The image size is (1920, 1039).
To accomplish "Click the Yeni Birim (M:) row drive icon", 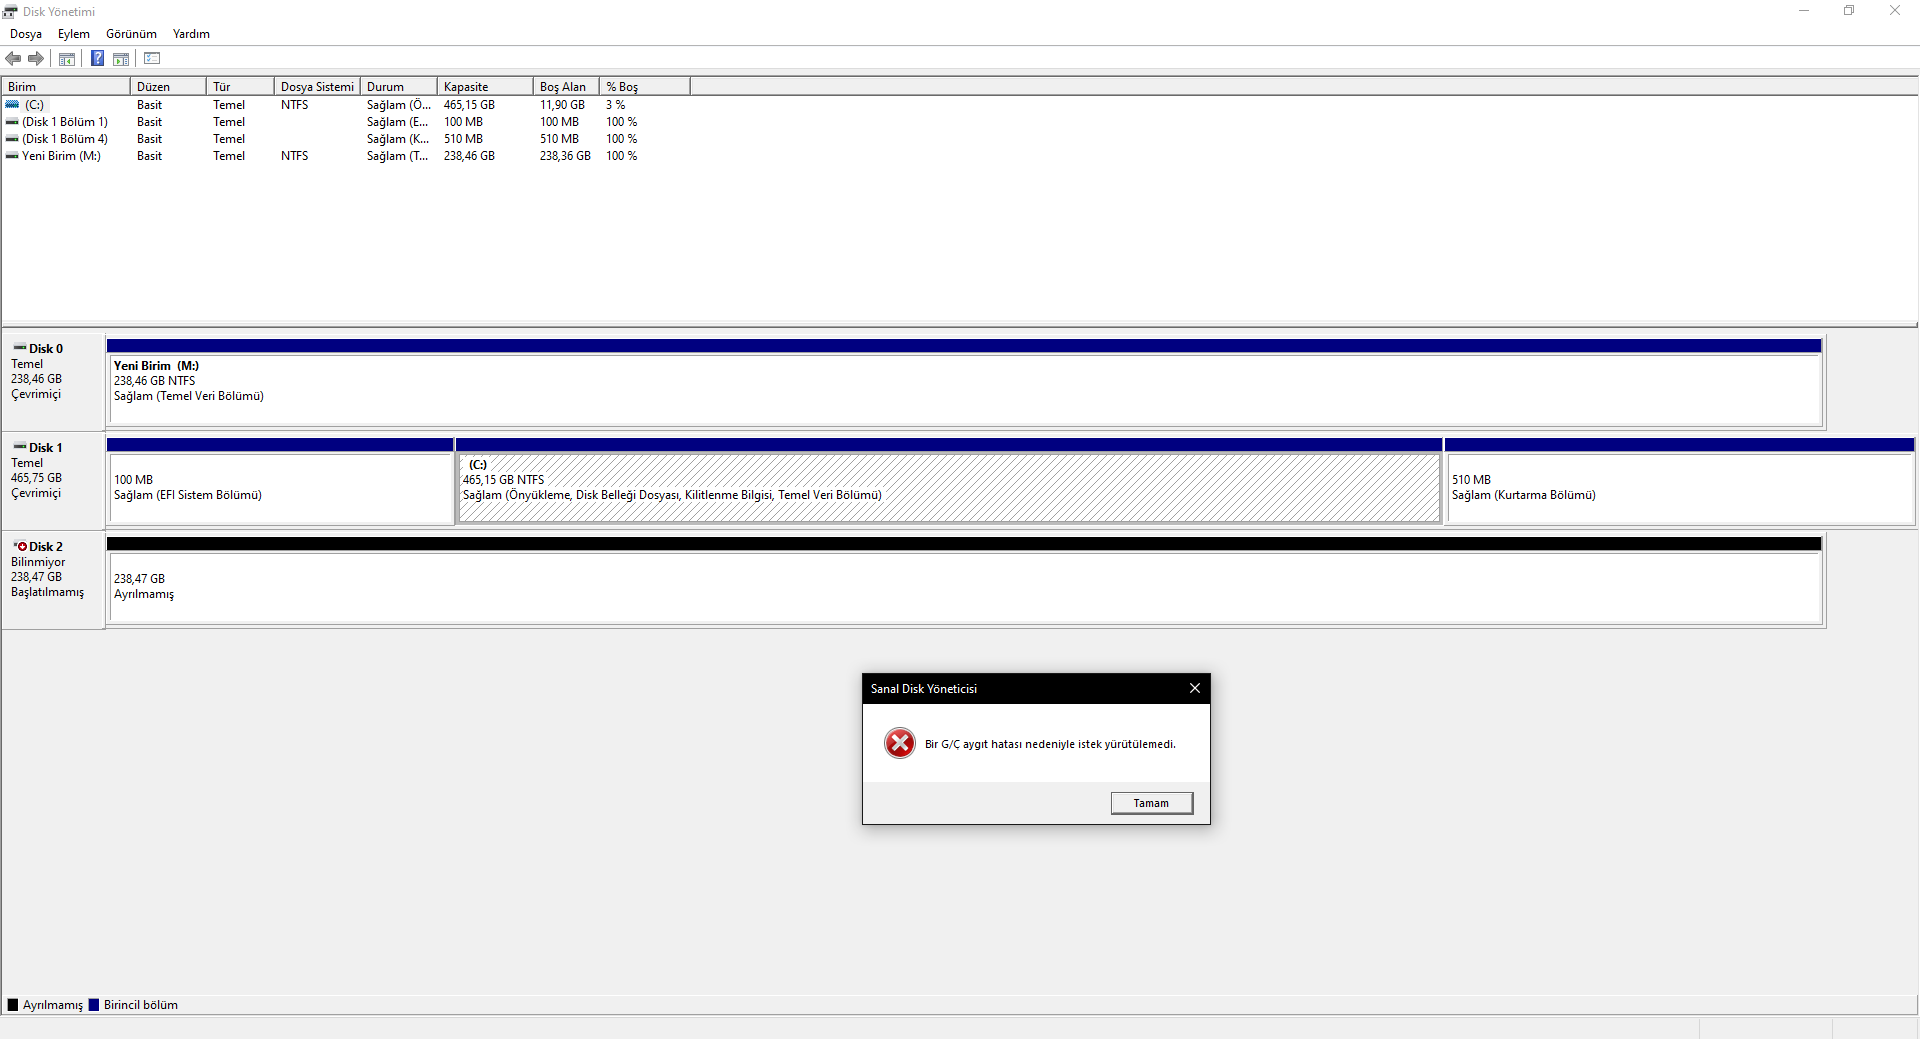I will pyautogui.click(x=12, y=155).
